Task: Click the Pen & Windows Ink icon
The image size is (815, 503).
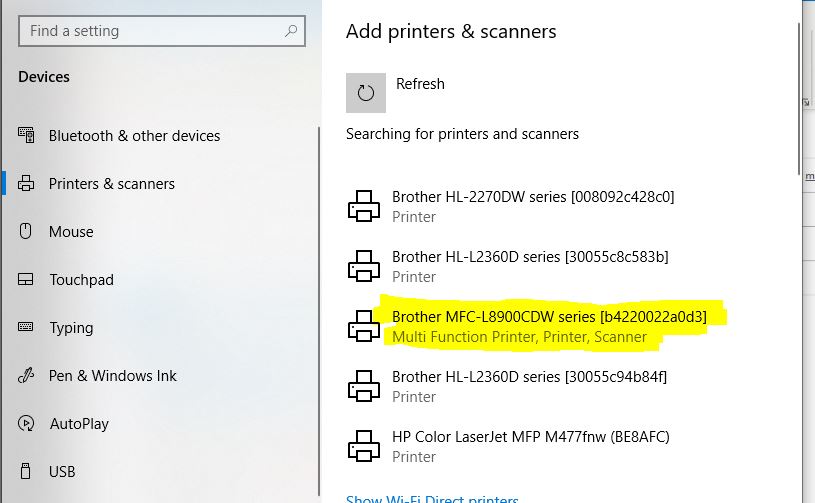Action: [25, 375]
